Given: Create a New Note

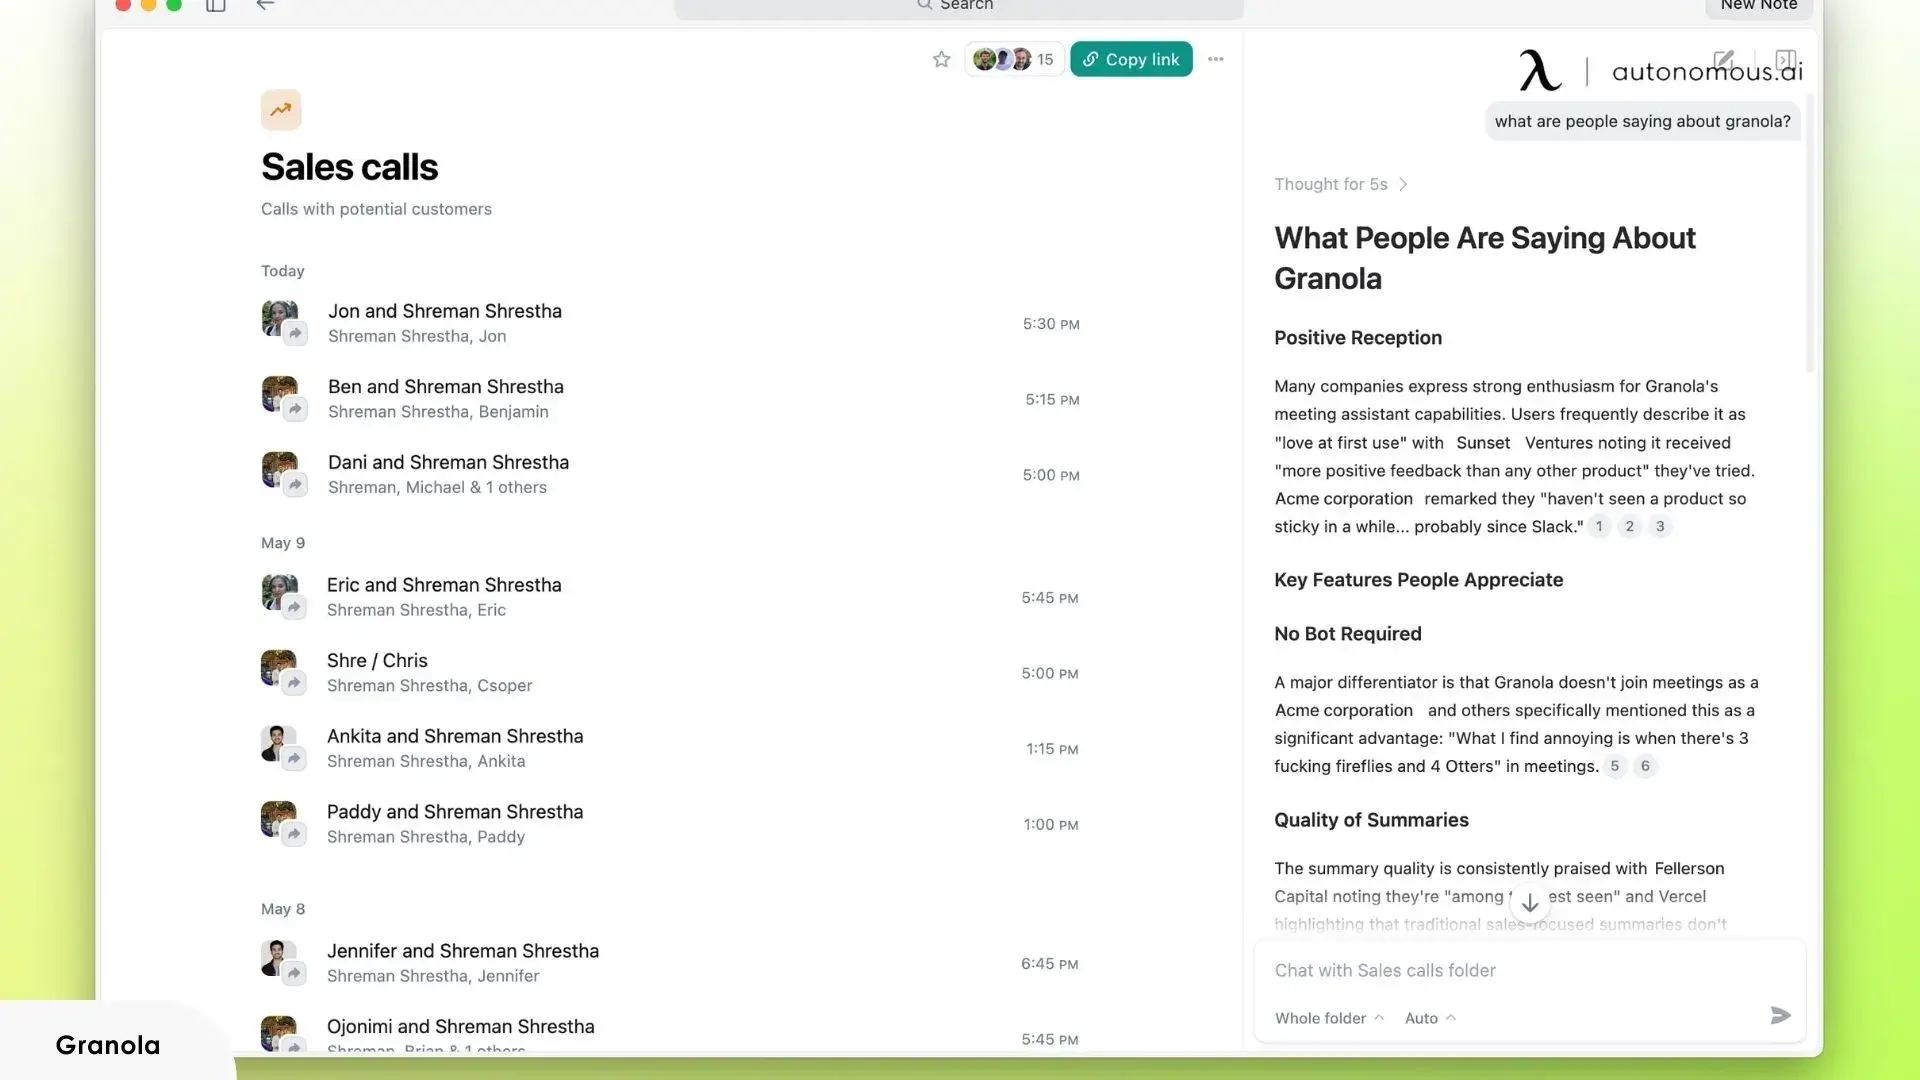Looking at the screenshot, I should tap(1758, 6).
